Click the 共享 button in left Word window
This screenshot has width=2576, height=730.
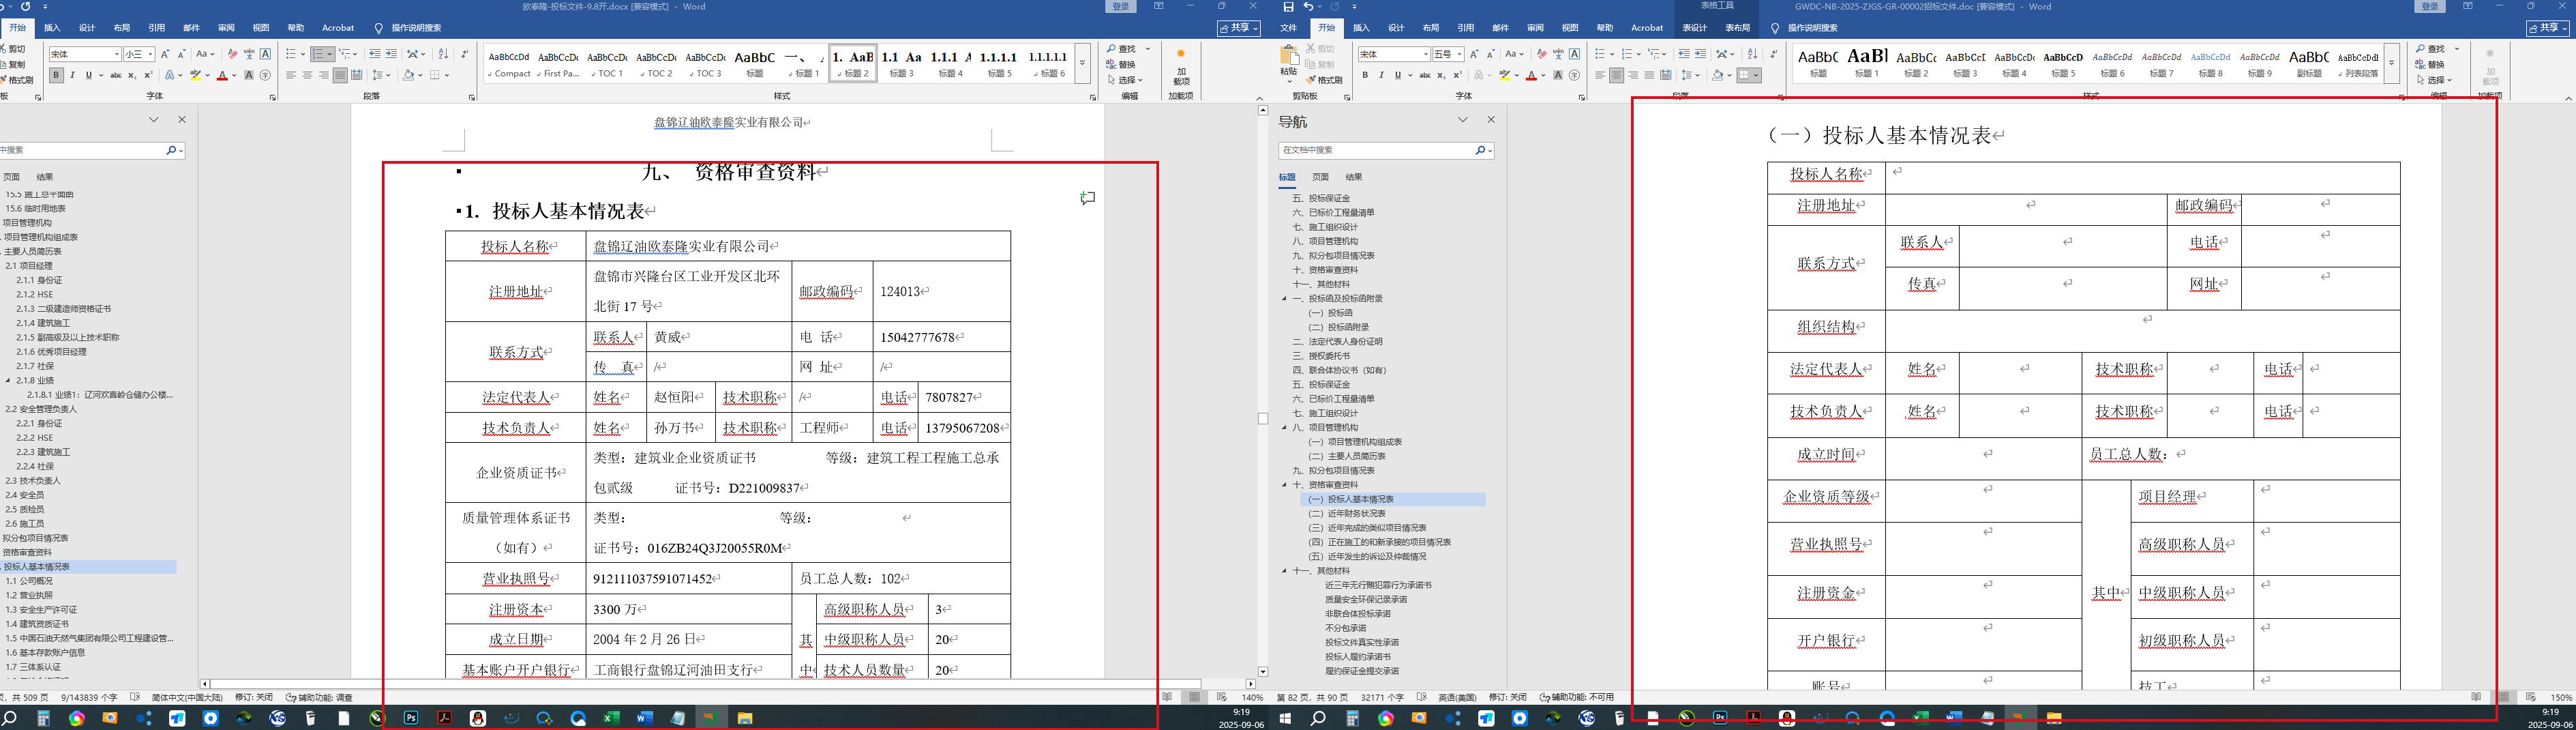1238,28
